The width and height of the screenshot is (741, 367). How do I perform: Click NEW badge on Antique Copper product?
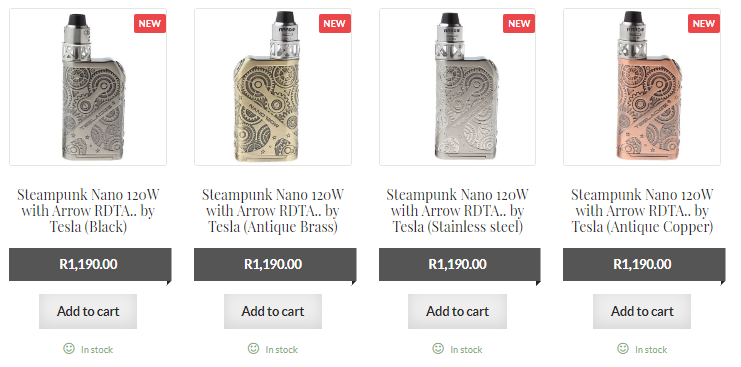tap(704, 23)
